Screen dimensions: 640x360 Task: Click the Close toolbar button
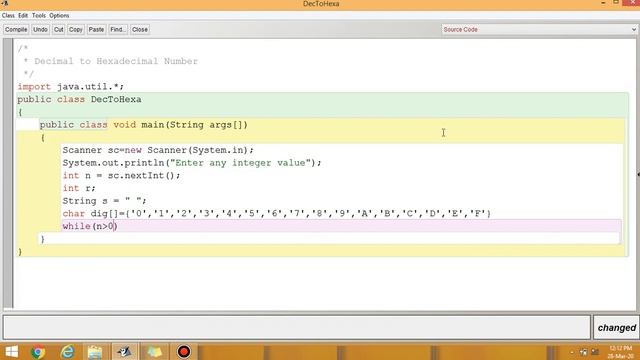tap(140, 29)
